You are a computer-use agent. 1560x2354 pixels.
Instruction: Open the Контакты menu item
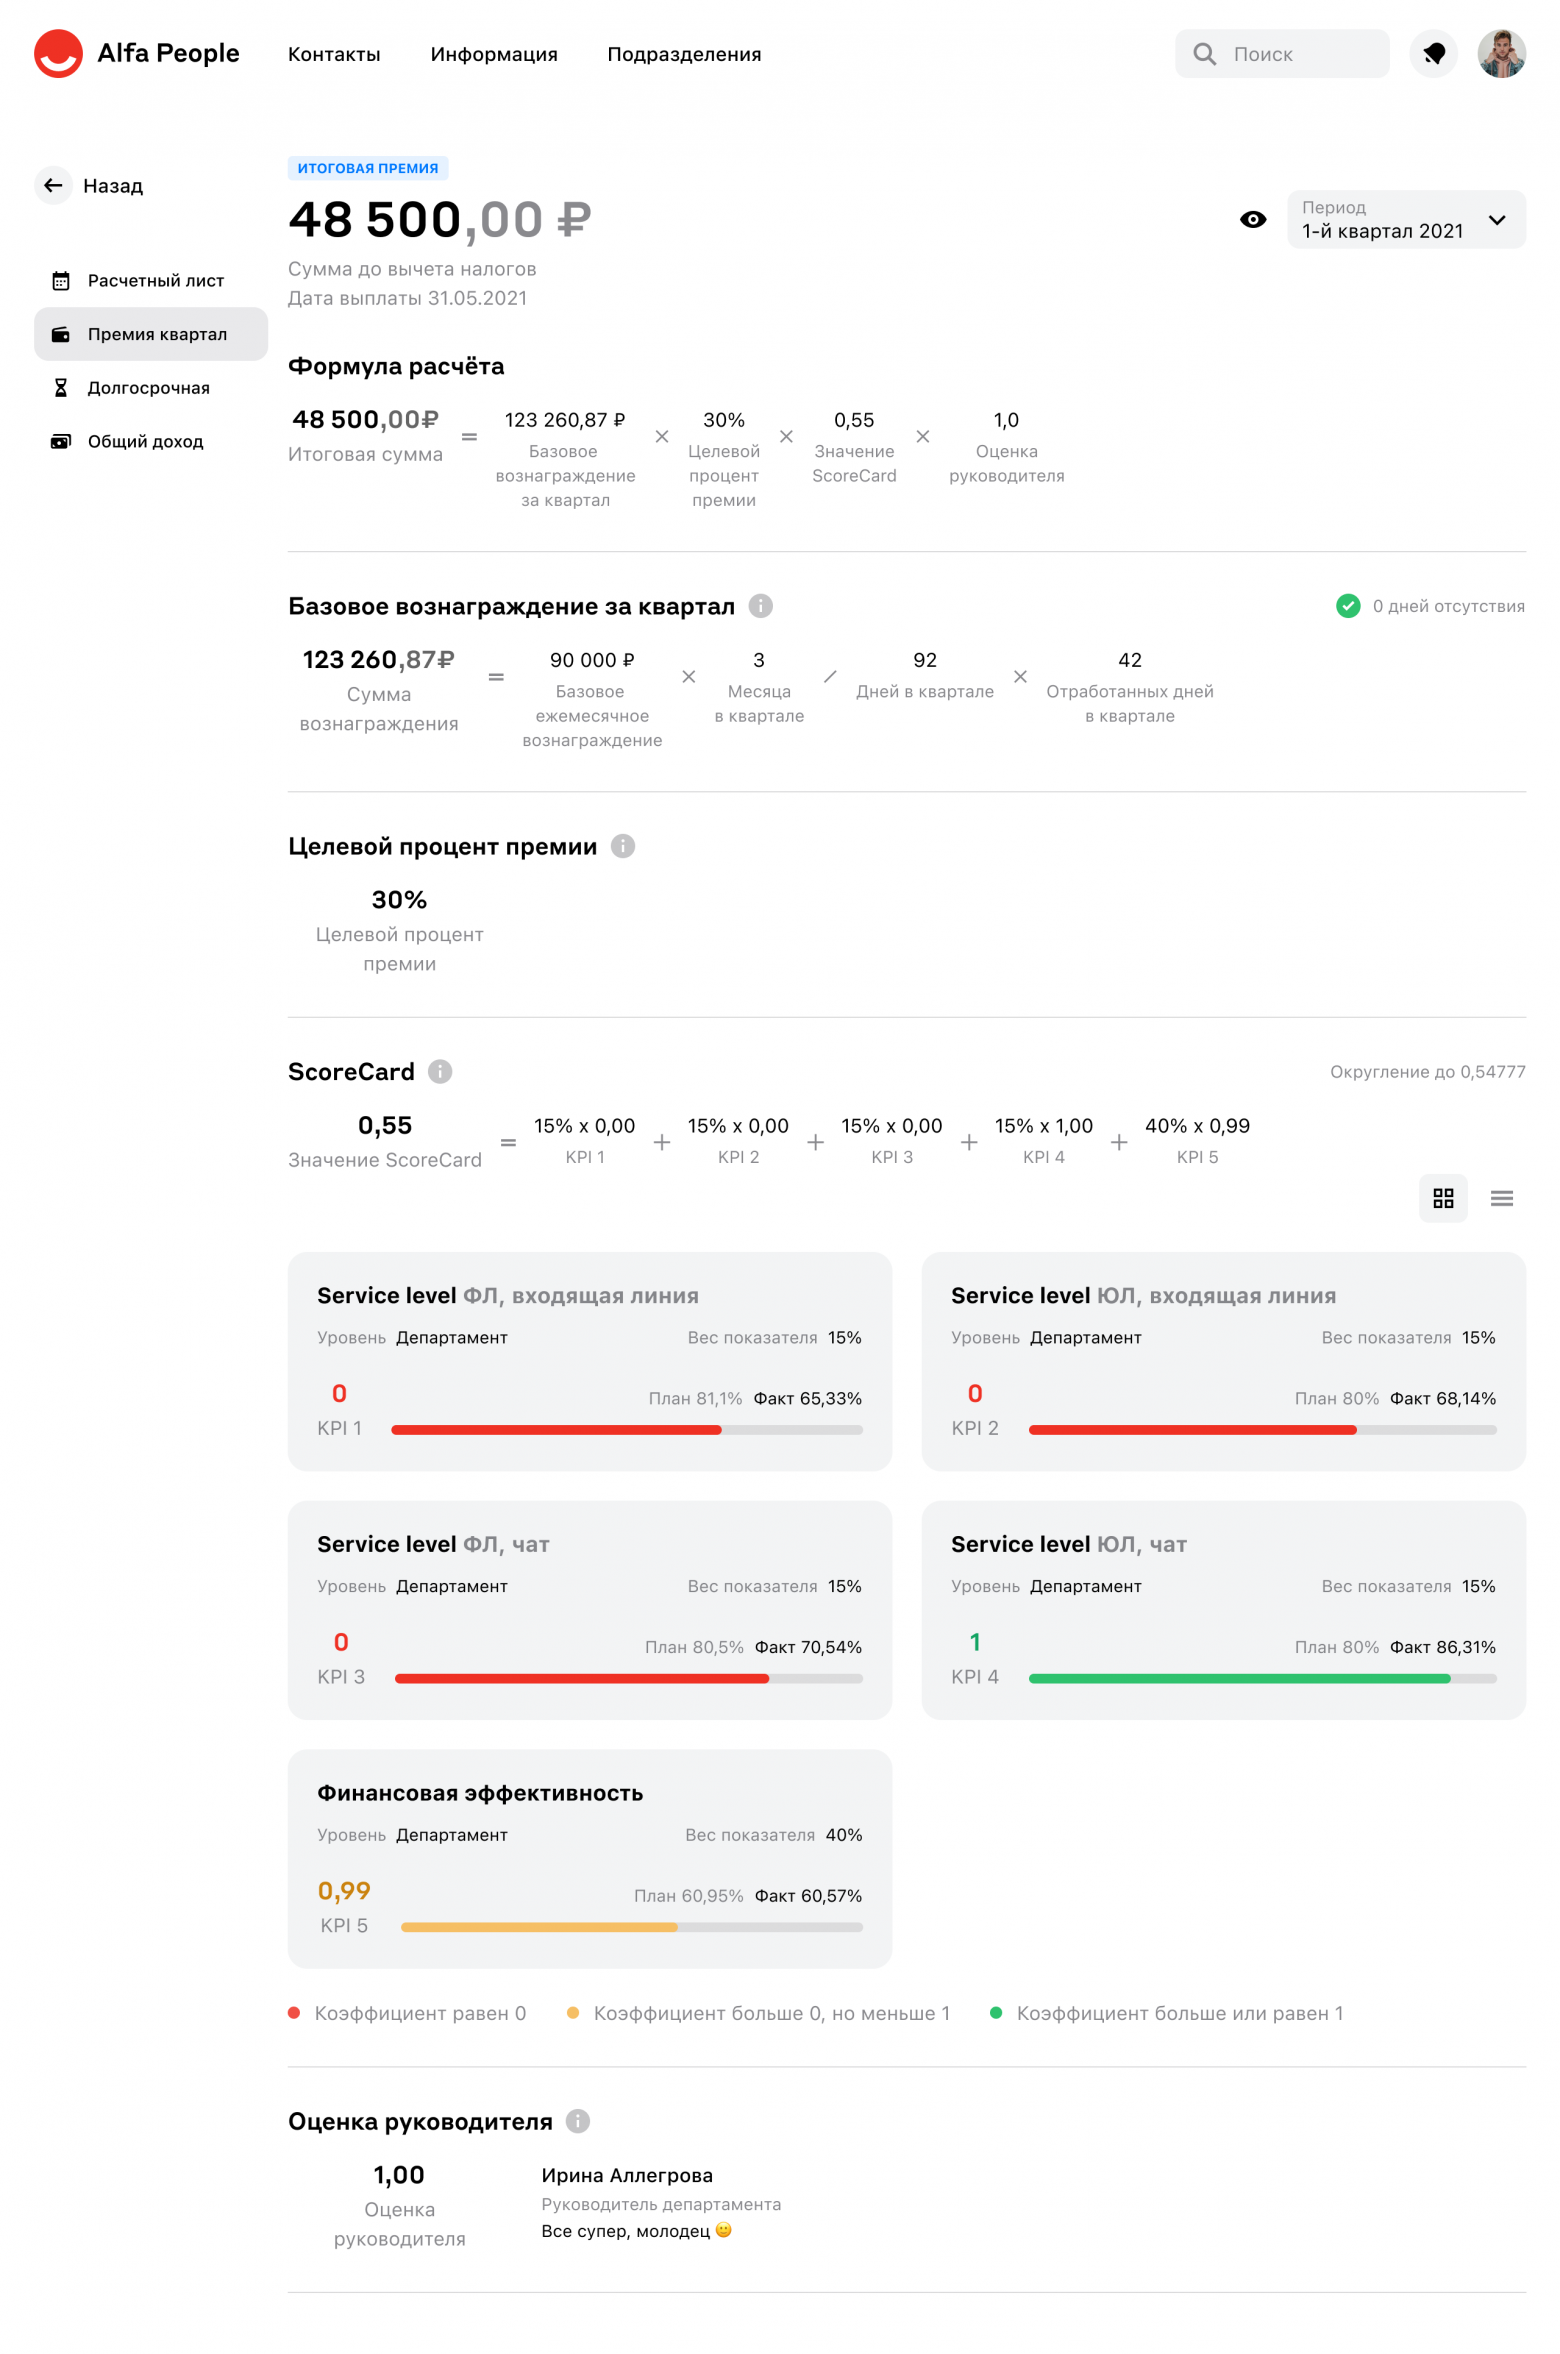click(334, 54)
